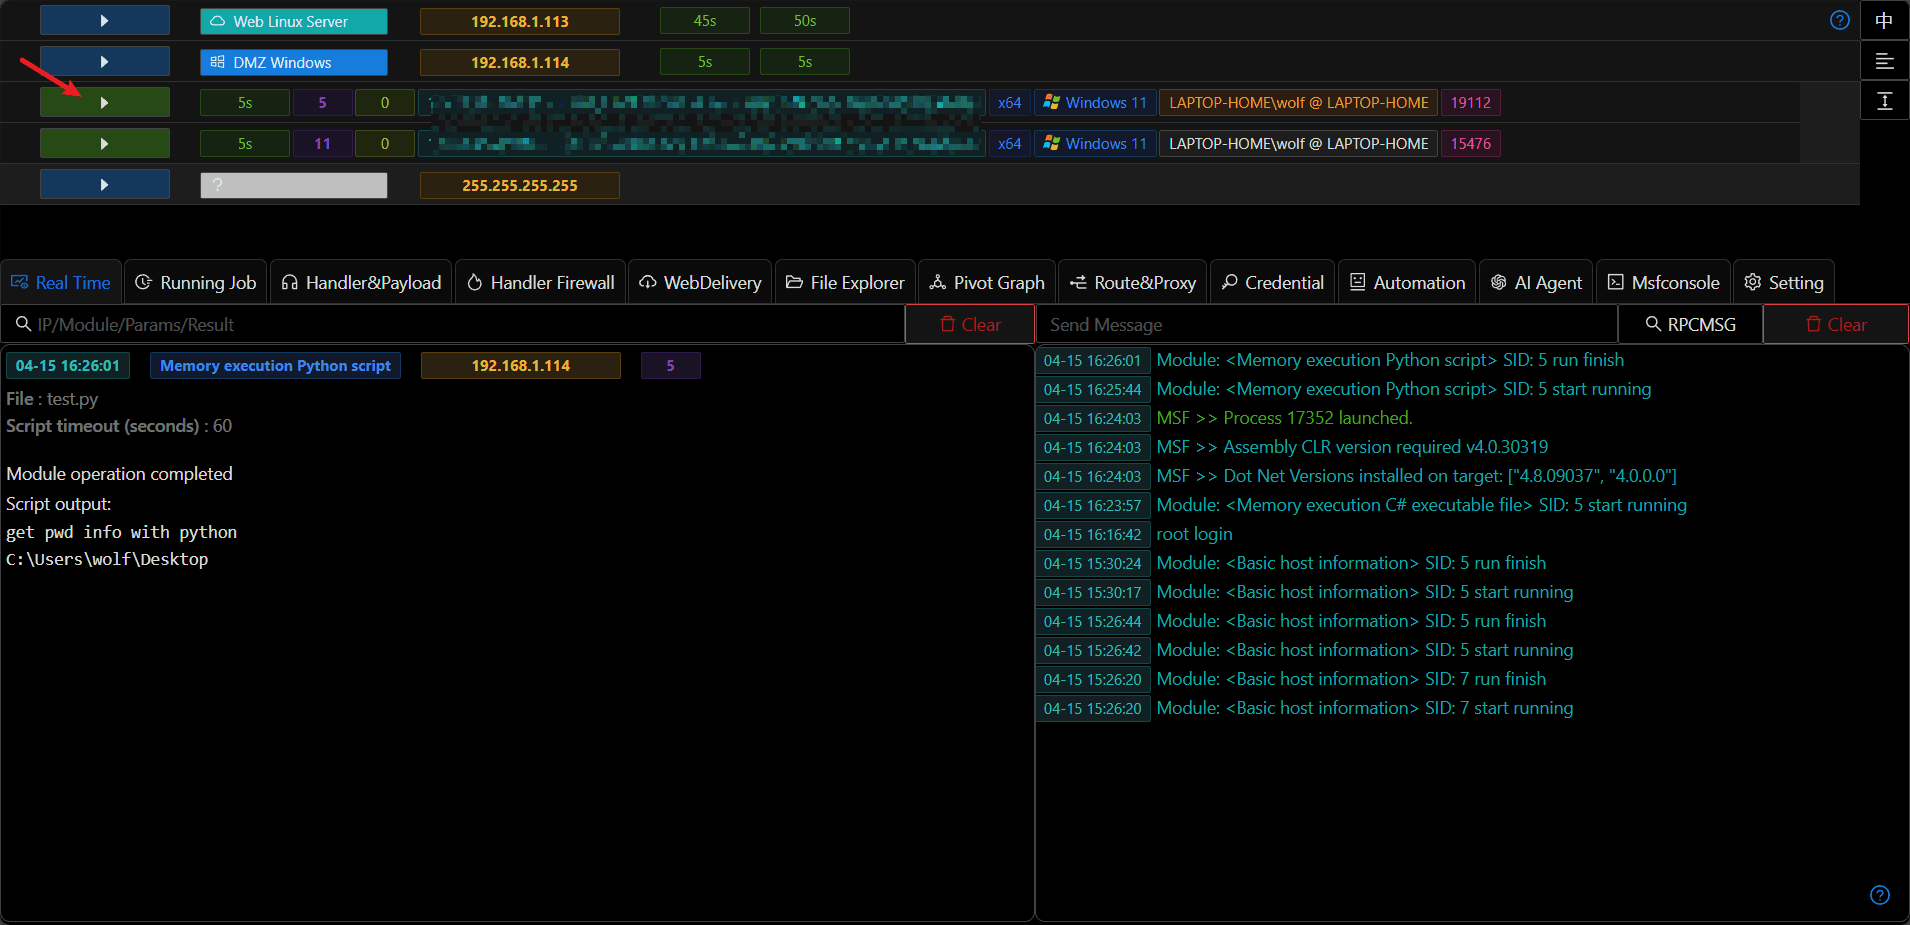Click the RPCMSG button
This screenshot has height=925, width=1910.
click(x=1690, y=324)
